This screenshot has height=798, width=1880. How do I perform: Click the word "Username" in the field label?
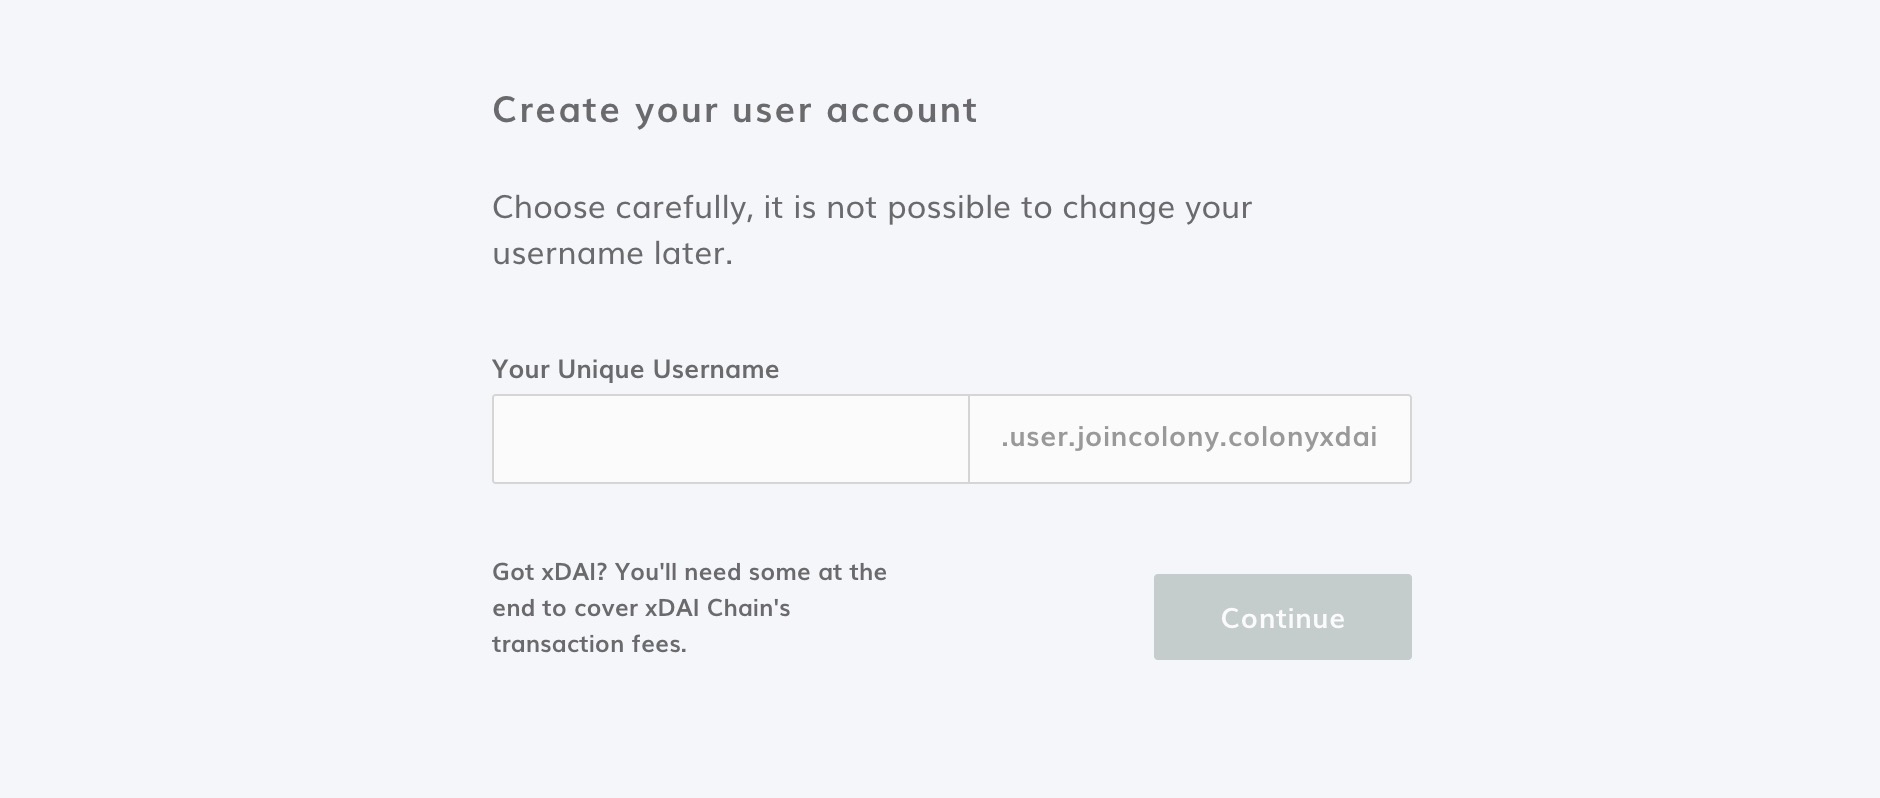pyautogui.click(x=715, y=369)
